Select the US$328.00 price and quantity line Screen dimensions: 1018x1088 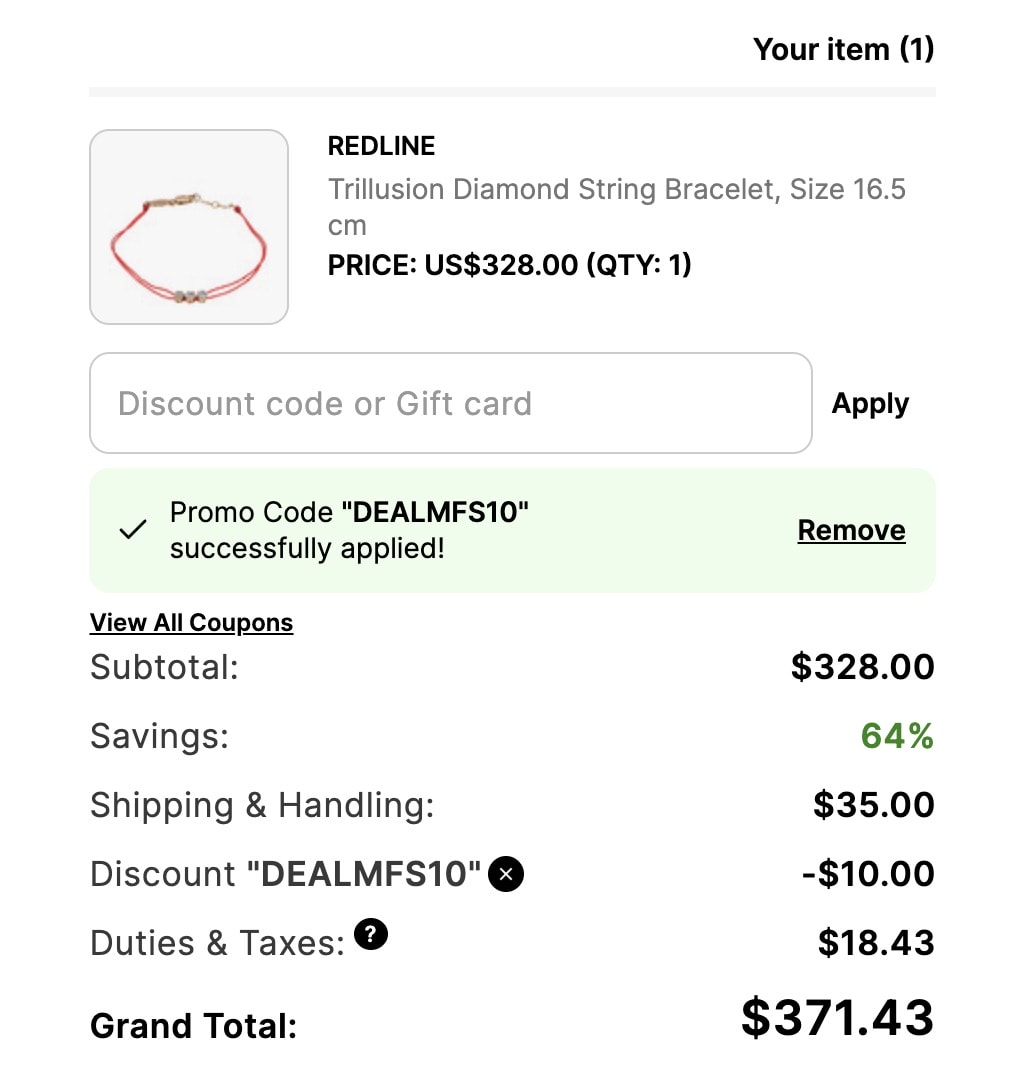point(509,265)
